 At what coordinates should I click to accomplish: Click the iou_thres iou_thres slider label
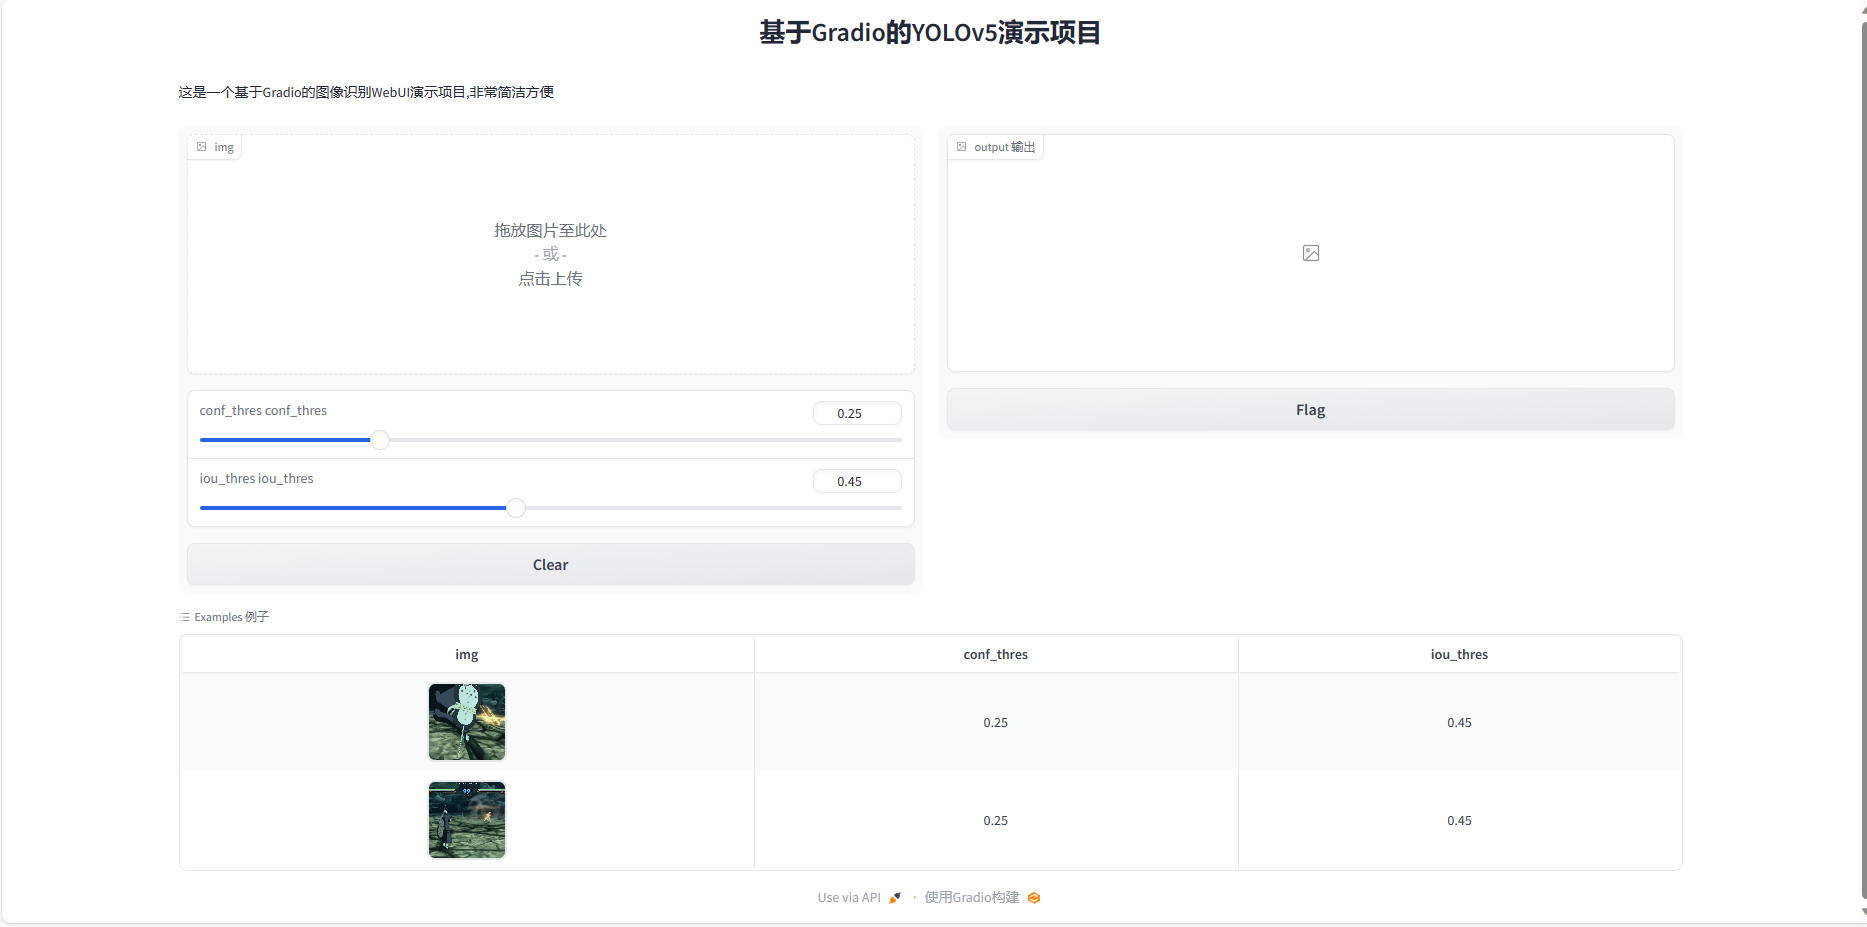(256, 479)
